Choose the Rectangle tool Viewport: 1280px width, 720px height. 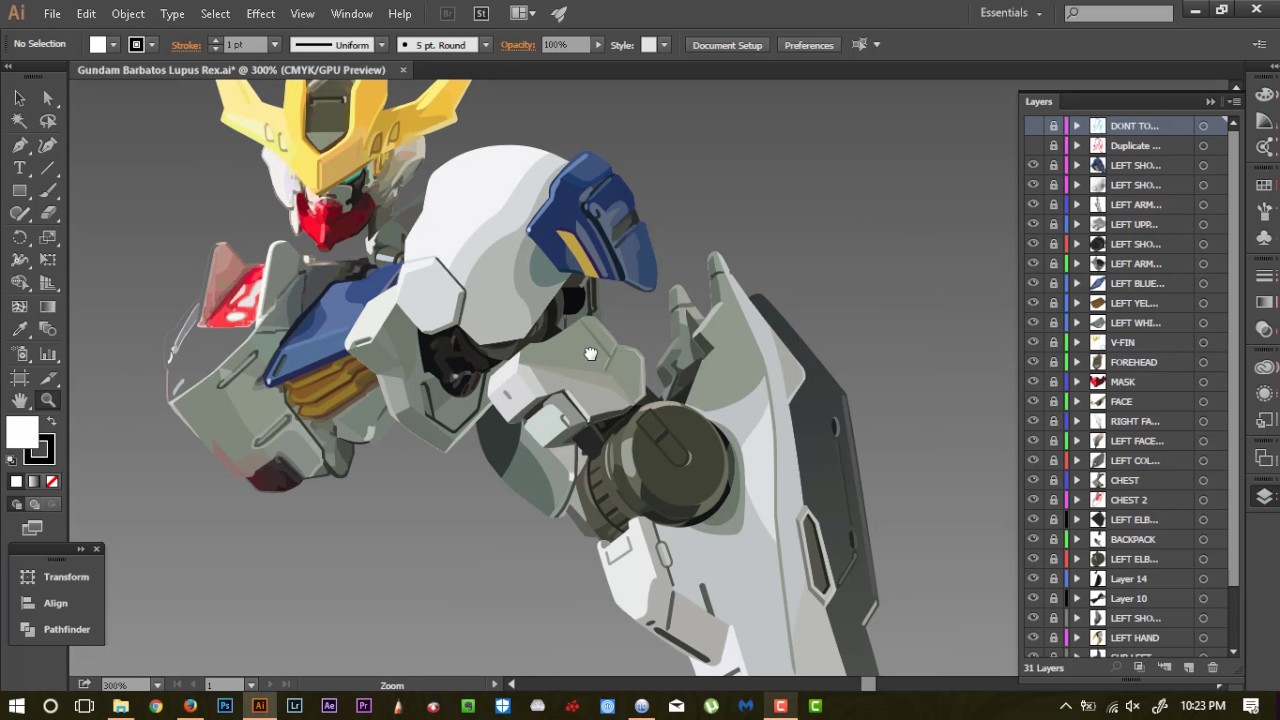(19, 191)
